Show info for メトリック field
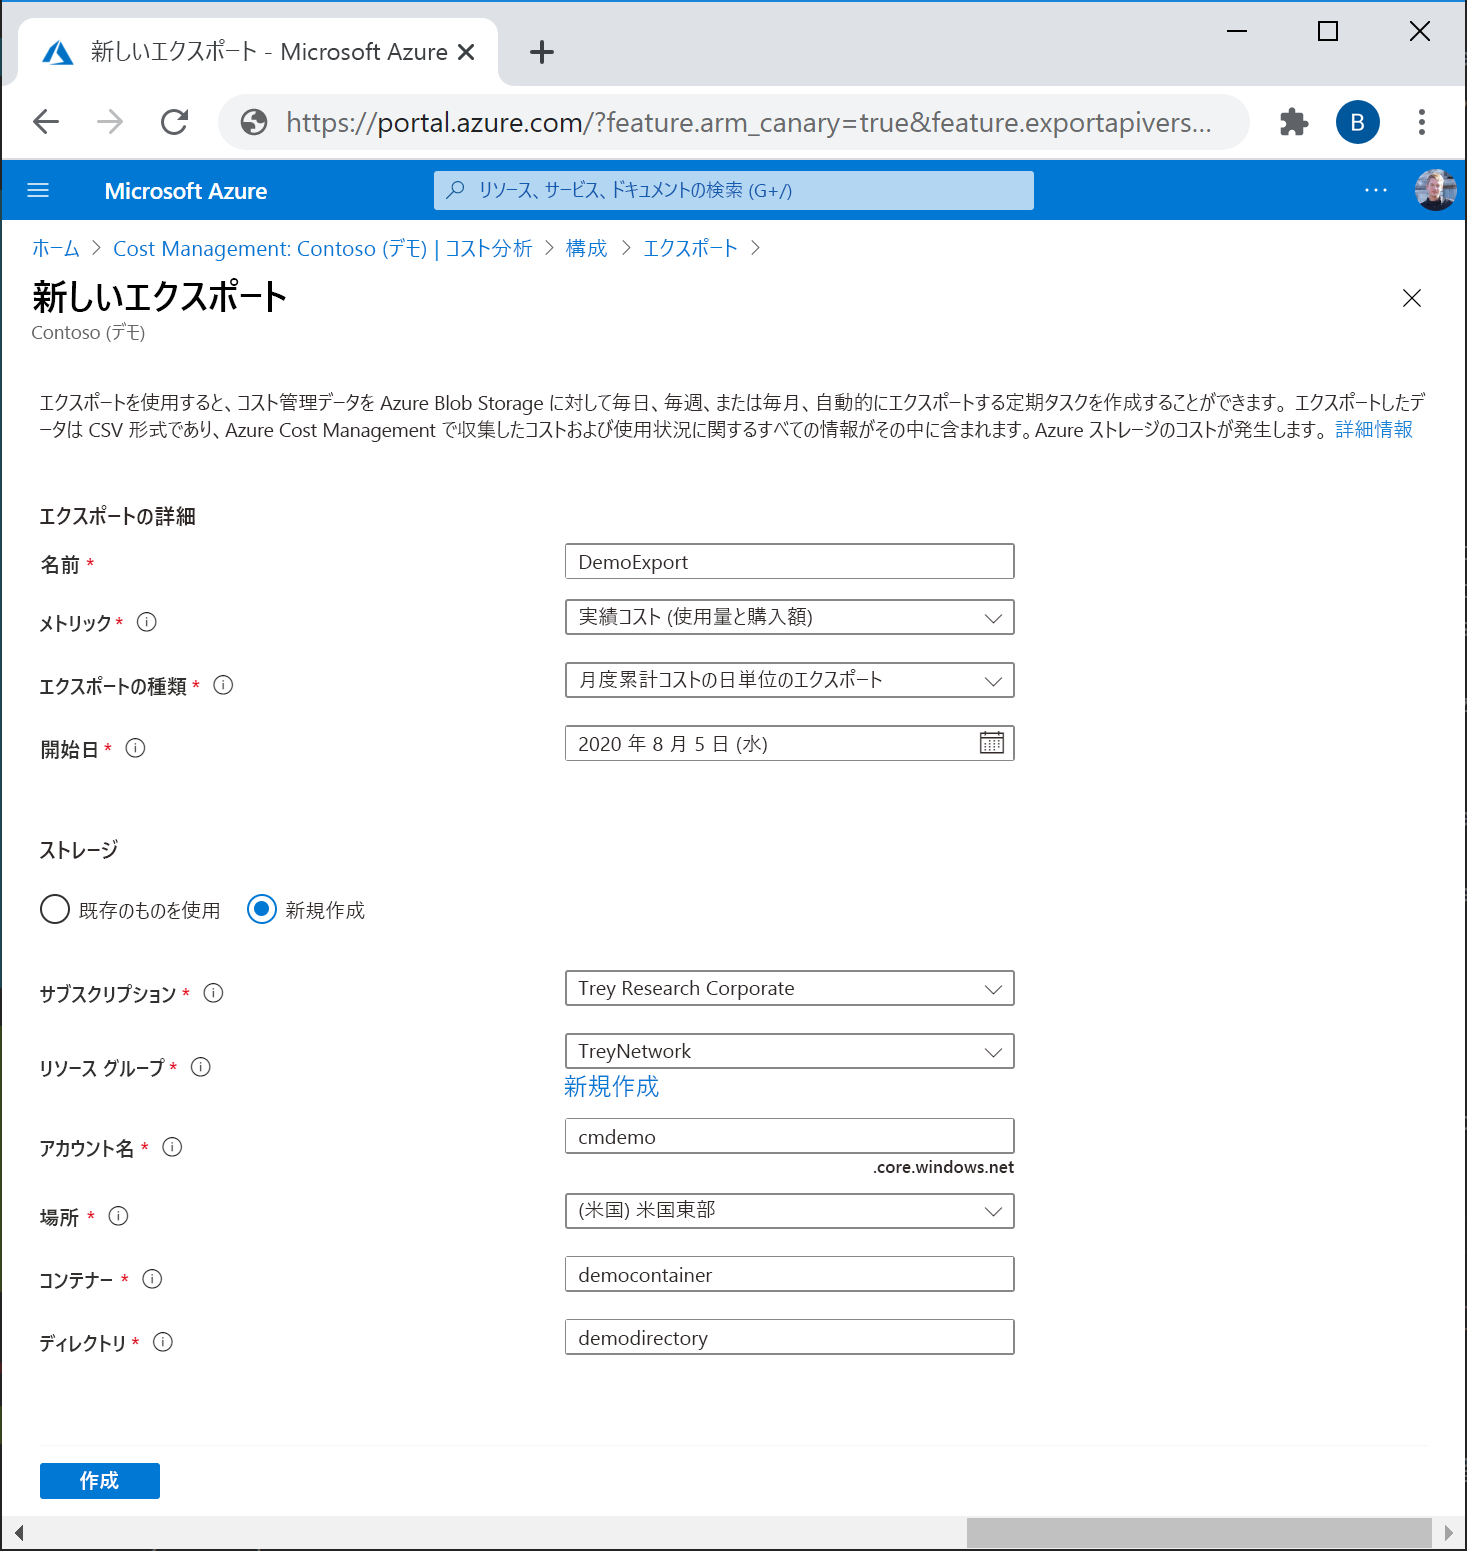Viewport: 1467px width, 1551px height. [x=147, y=622]
